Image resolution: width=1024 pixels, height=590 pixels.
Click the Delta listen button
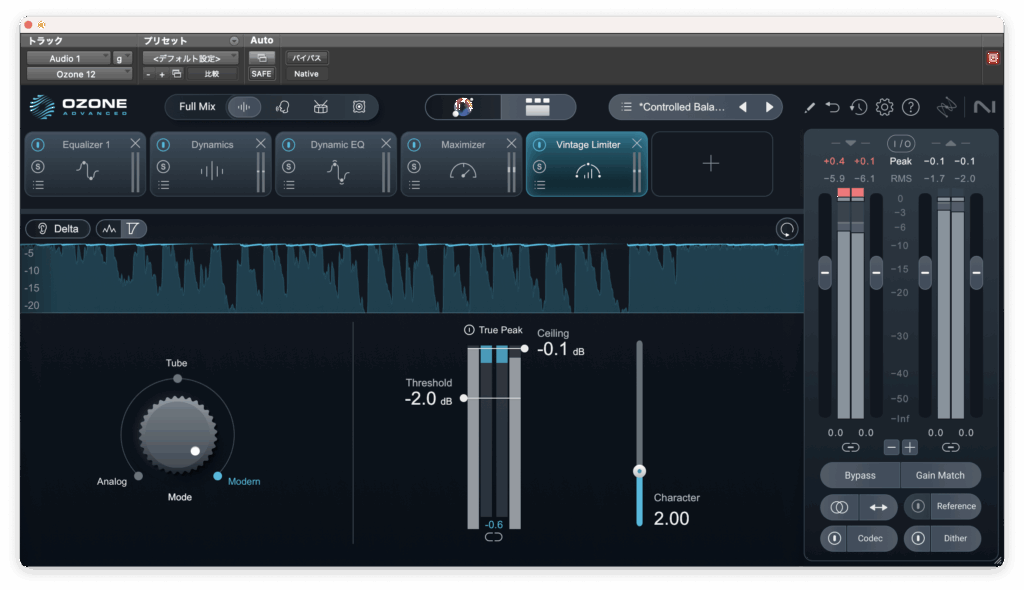tap(58, 229)
